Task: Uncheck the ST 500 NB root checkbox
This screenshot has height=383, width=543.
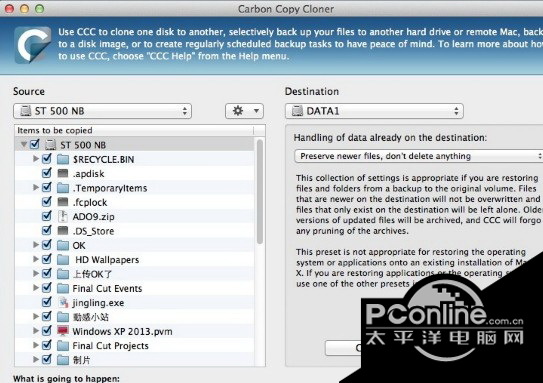Action: click(35, 144)
